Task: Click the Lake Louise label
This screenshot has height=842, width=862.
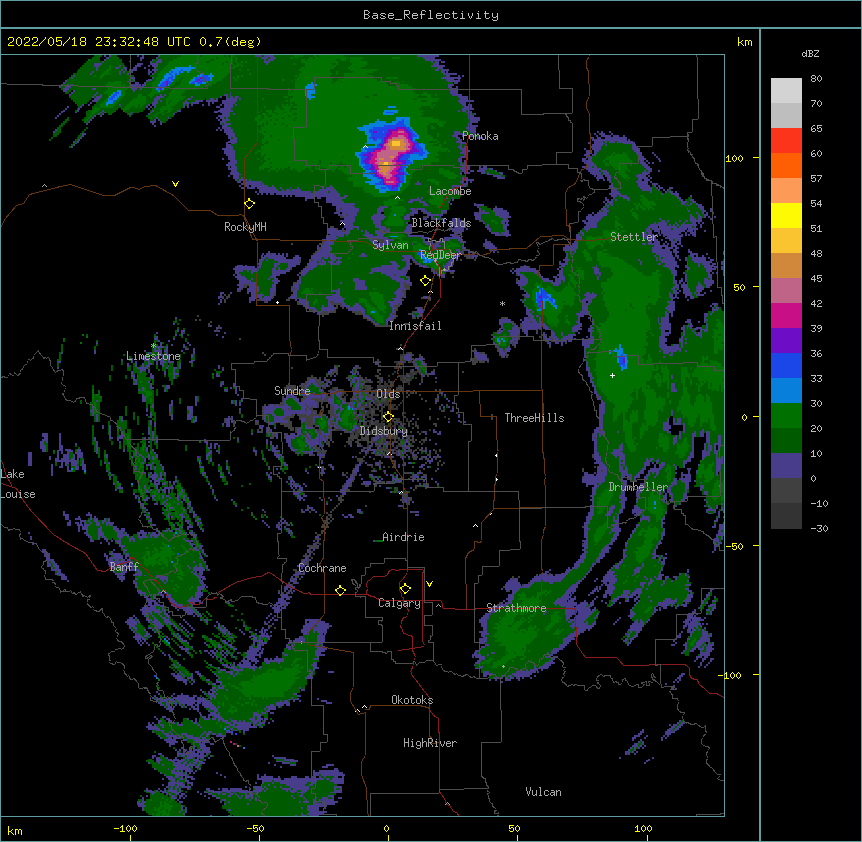Action: tap(18, 484)
